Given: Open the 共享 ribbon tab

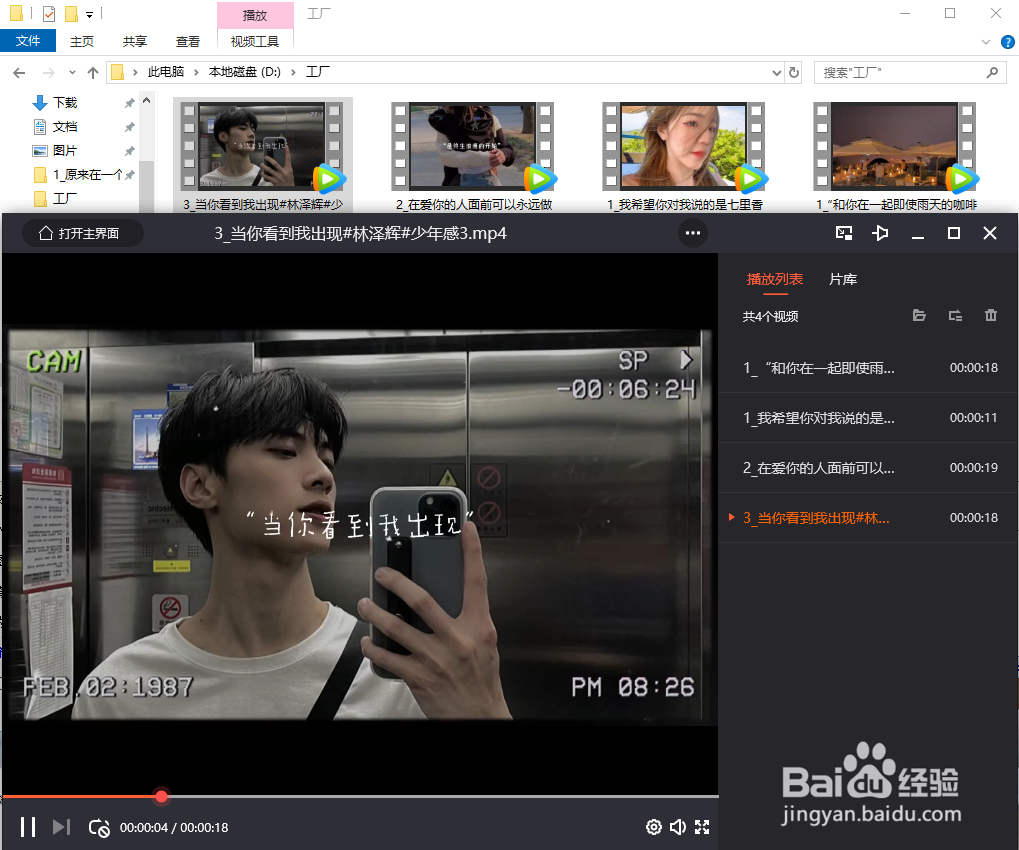Looking at the screenshot, I should 135,42.
